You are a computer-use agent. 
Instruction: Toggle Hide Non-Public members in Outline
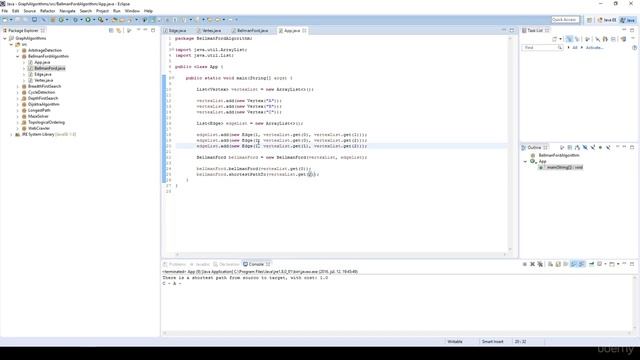coord(600,148)
